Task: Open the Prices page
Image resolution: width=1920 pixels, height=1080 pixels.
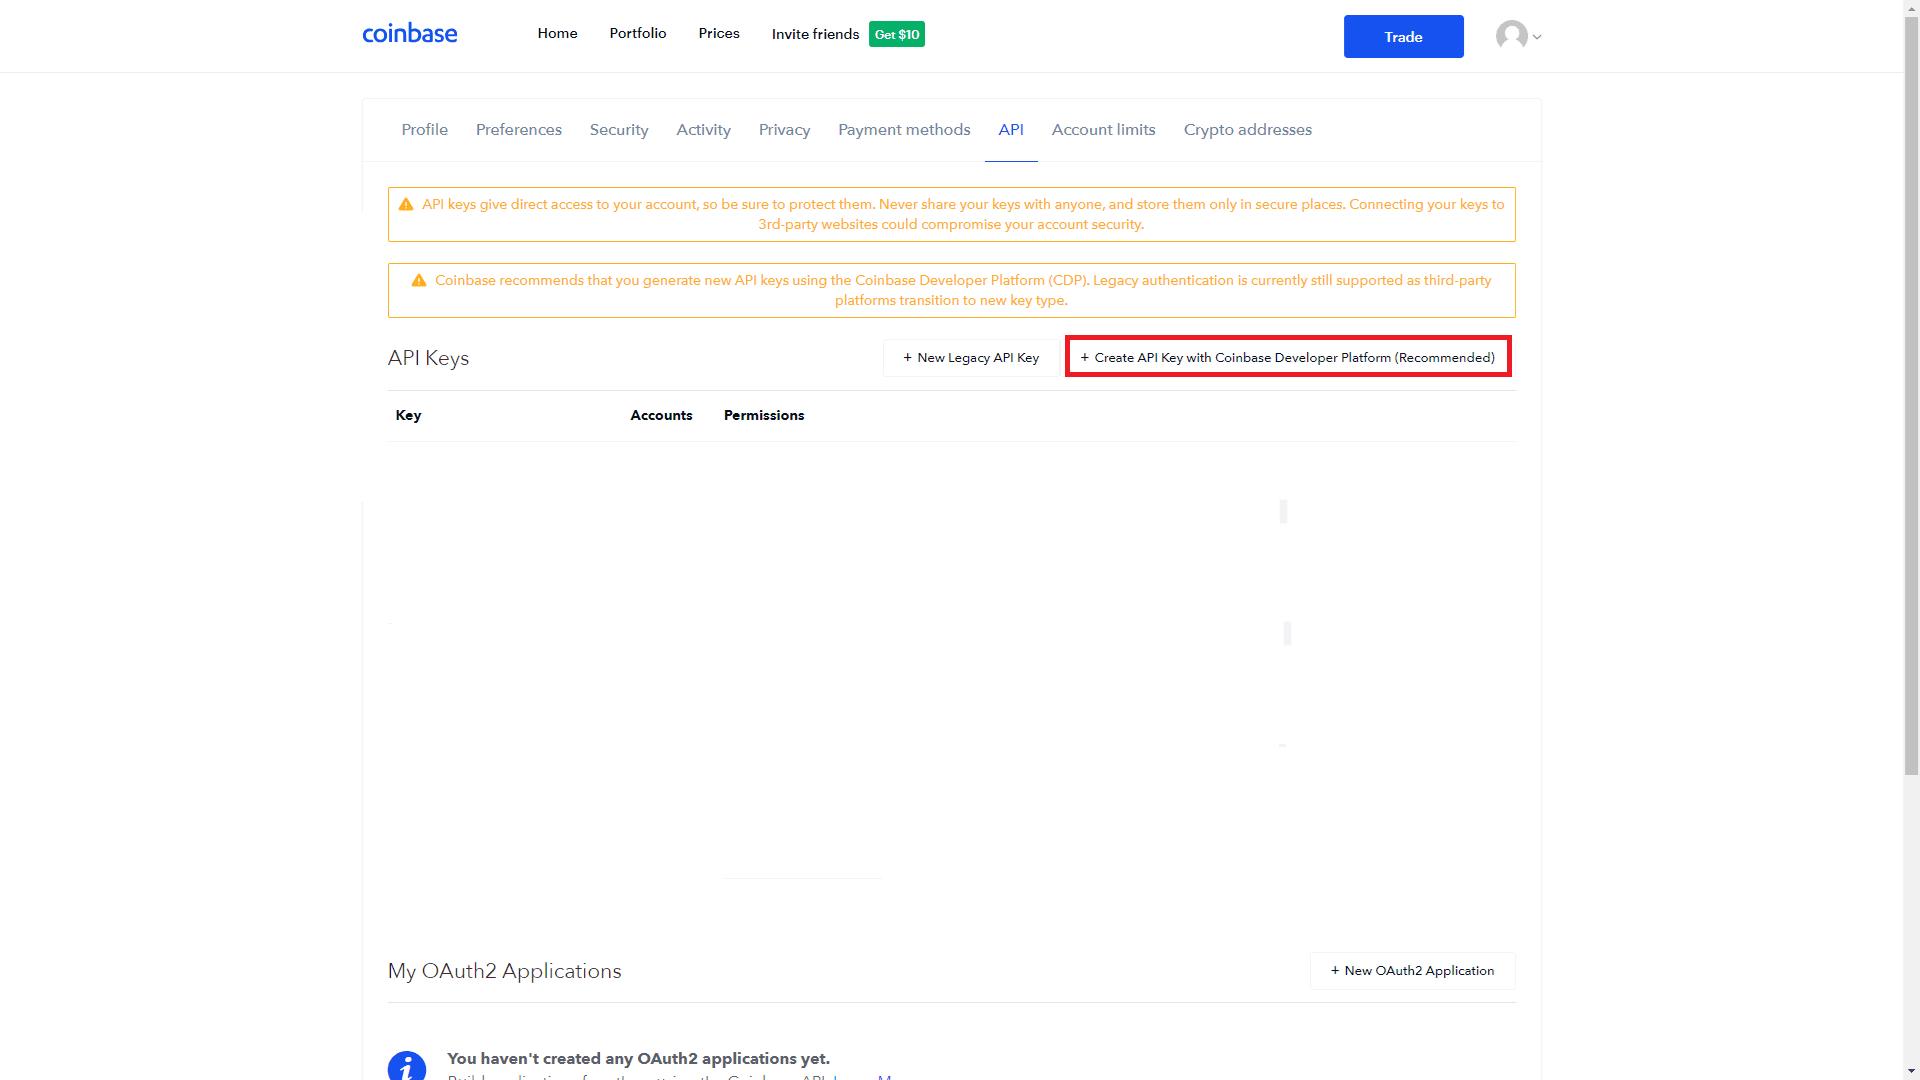Action: tap(719, 33)
